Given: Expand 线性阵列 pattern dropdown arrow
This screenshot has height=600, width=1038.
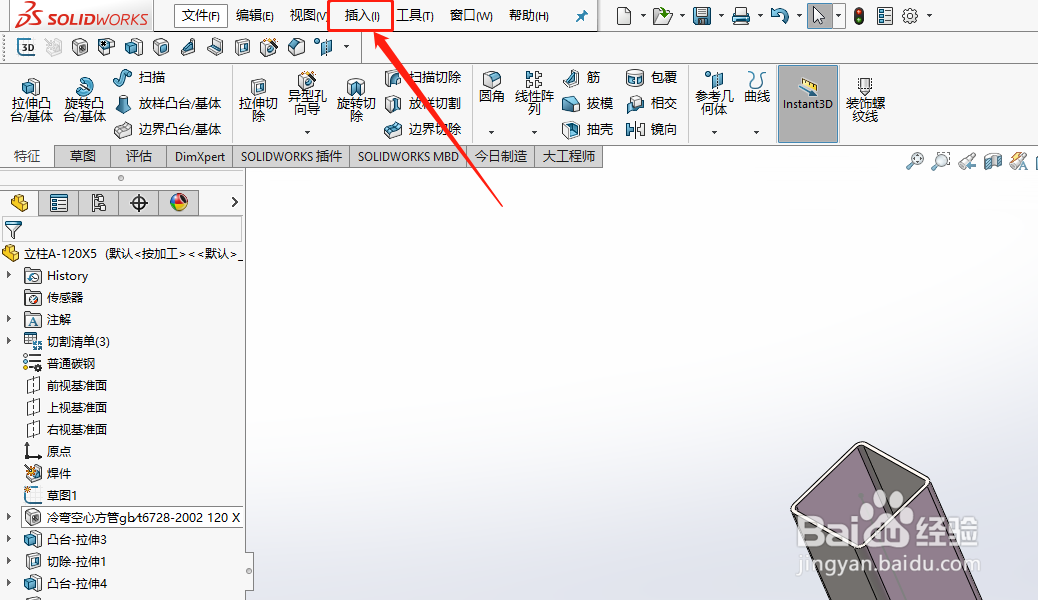Looking at the screenshot, I should click(x=534, y=132).
